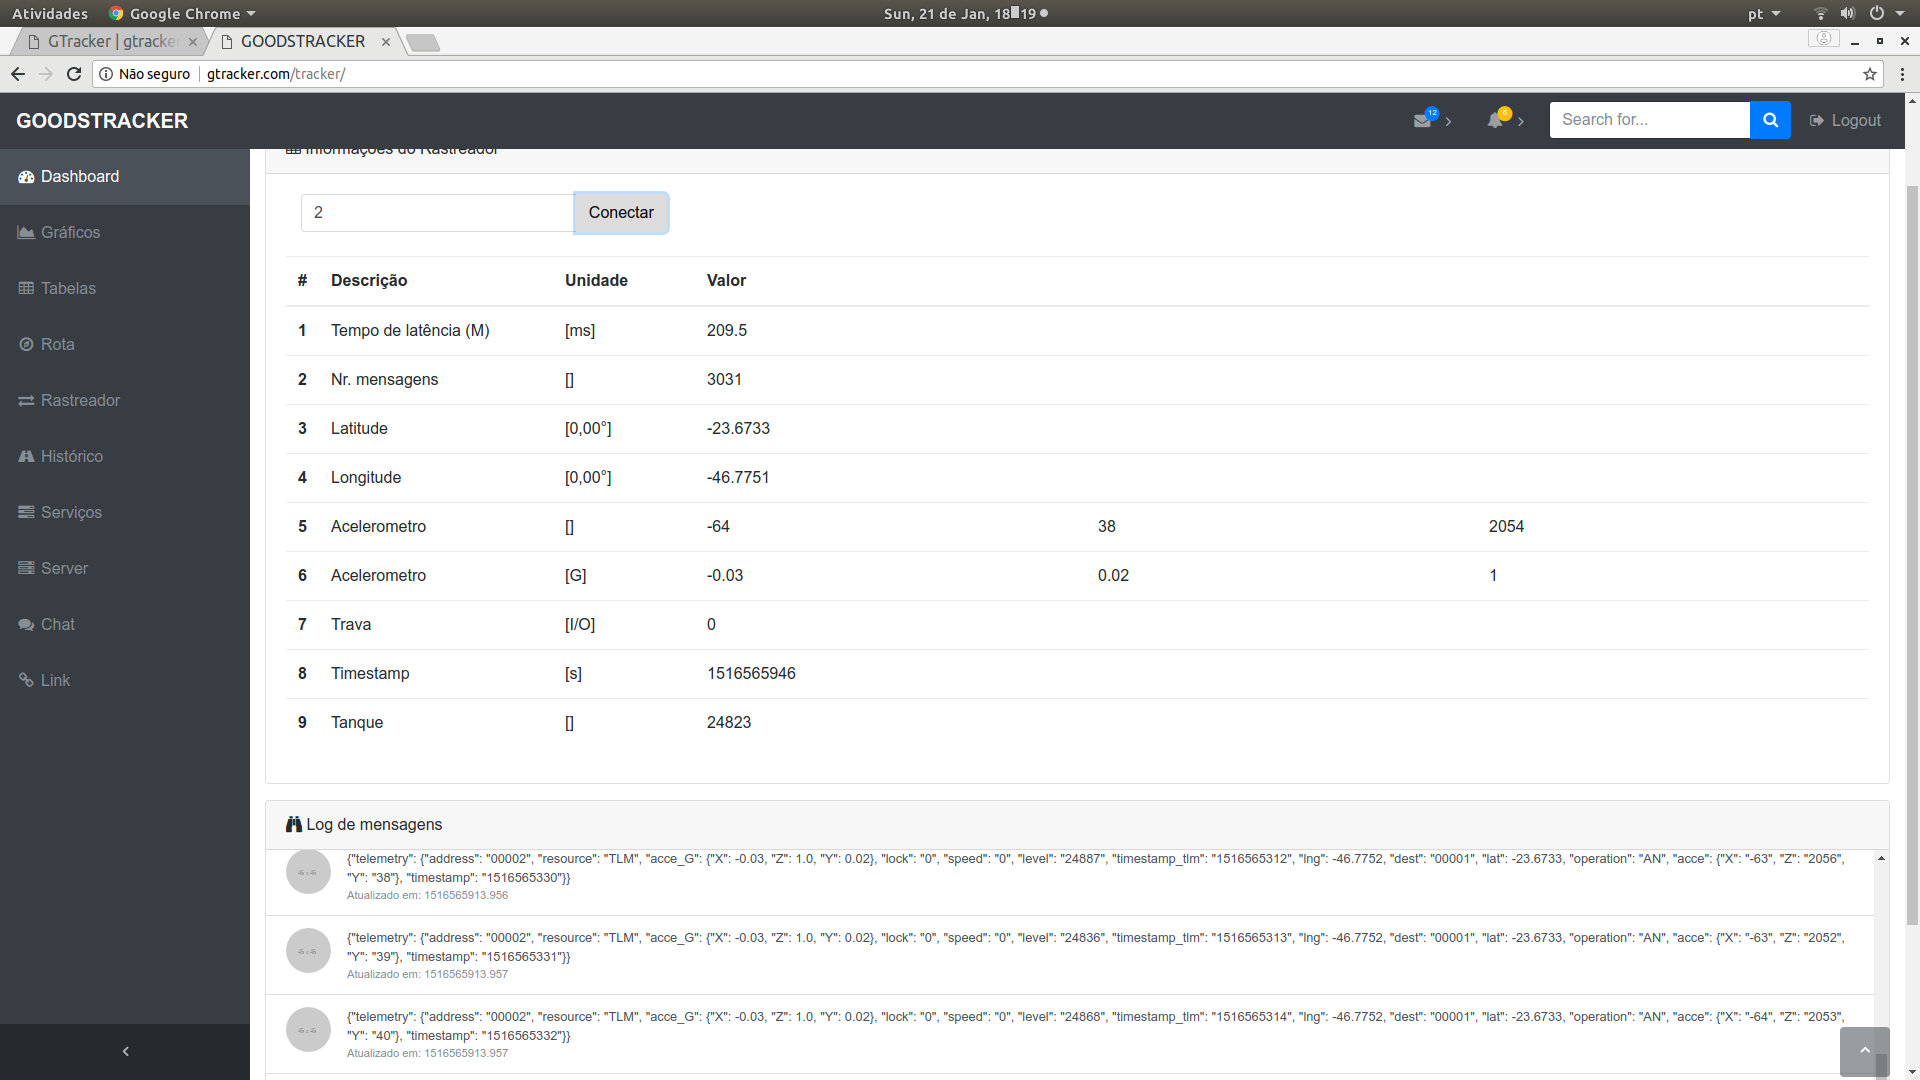The width and height of the screenshot is (1920, 1080).
Task: Select Server in the sidebar
Action: pyautogui.click(x=125, y=569)
